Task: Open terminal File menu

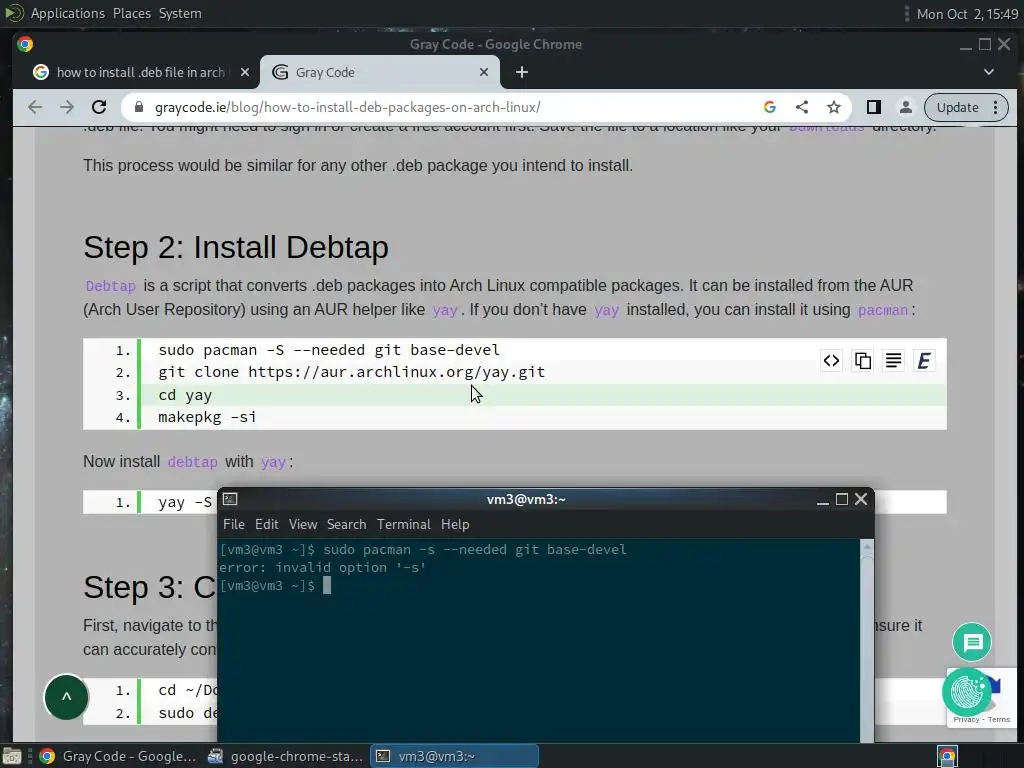Action: (233, 524)
